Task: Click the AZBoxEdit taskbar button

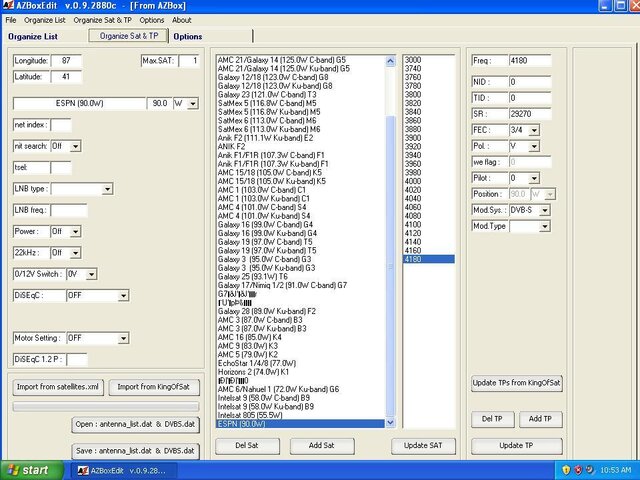Action: coord(124,471)
